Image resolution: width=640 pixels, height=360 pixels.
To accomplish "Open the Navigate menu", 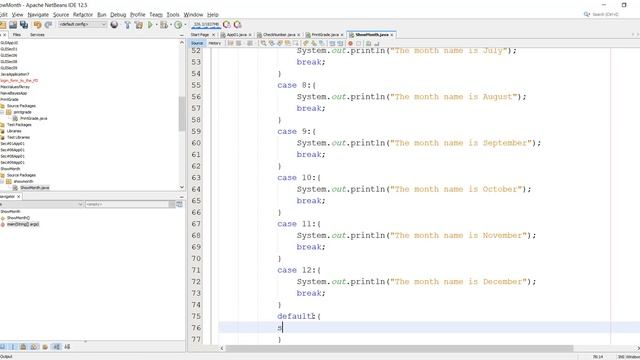I will [x=38, y=15].
